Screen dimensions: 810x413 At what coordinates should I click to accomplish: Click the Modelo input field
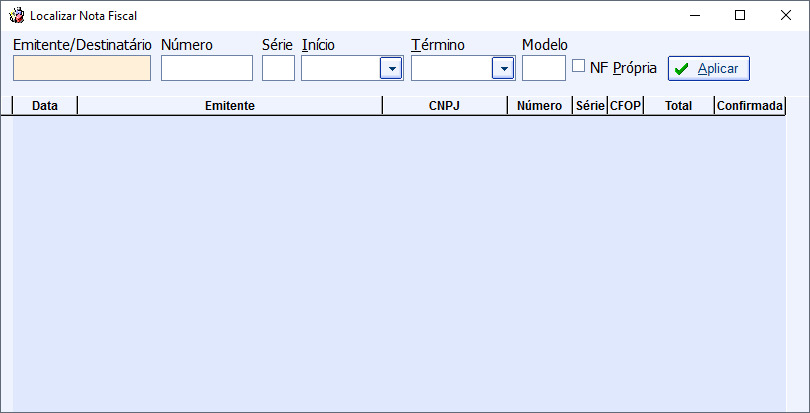coord(544,68)
